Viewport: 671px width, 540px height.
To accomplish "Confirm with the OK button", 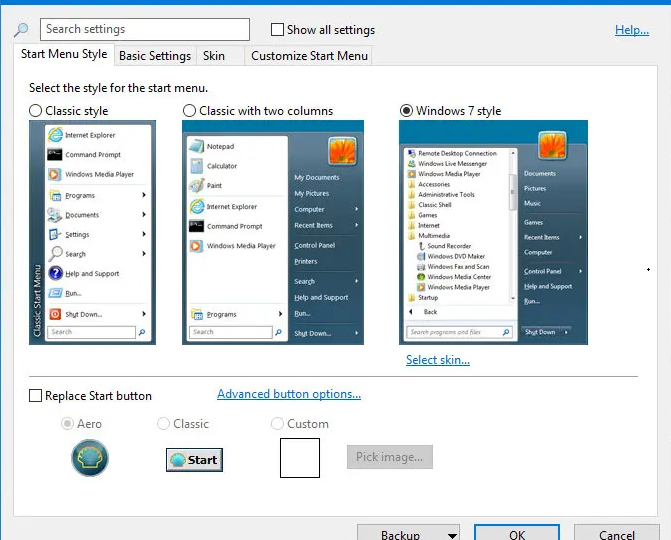I will click(517, 534).
